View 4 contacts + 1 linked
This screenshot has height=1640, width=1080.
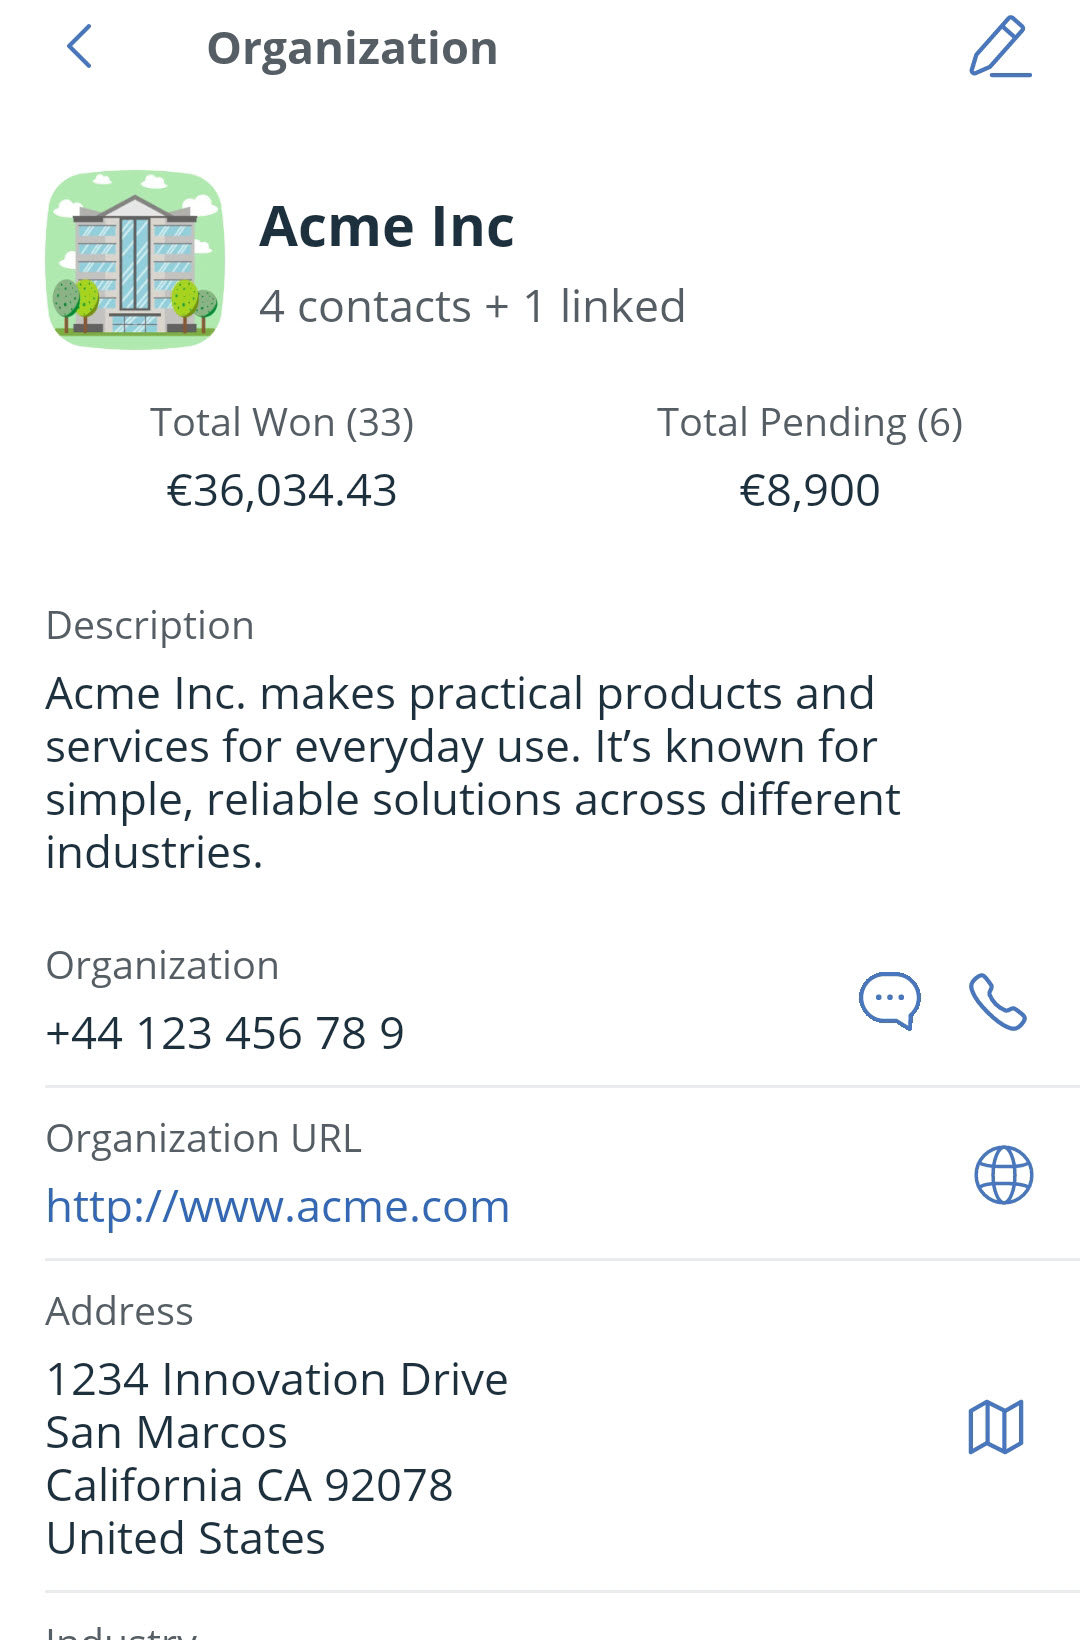pyautogui.click(x=472, y=306)
